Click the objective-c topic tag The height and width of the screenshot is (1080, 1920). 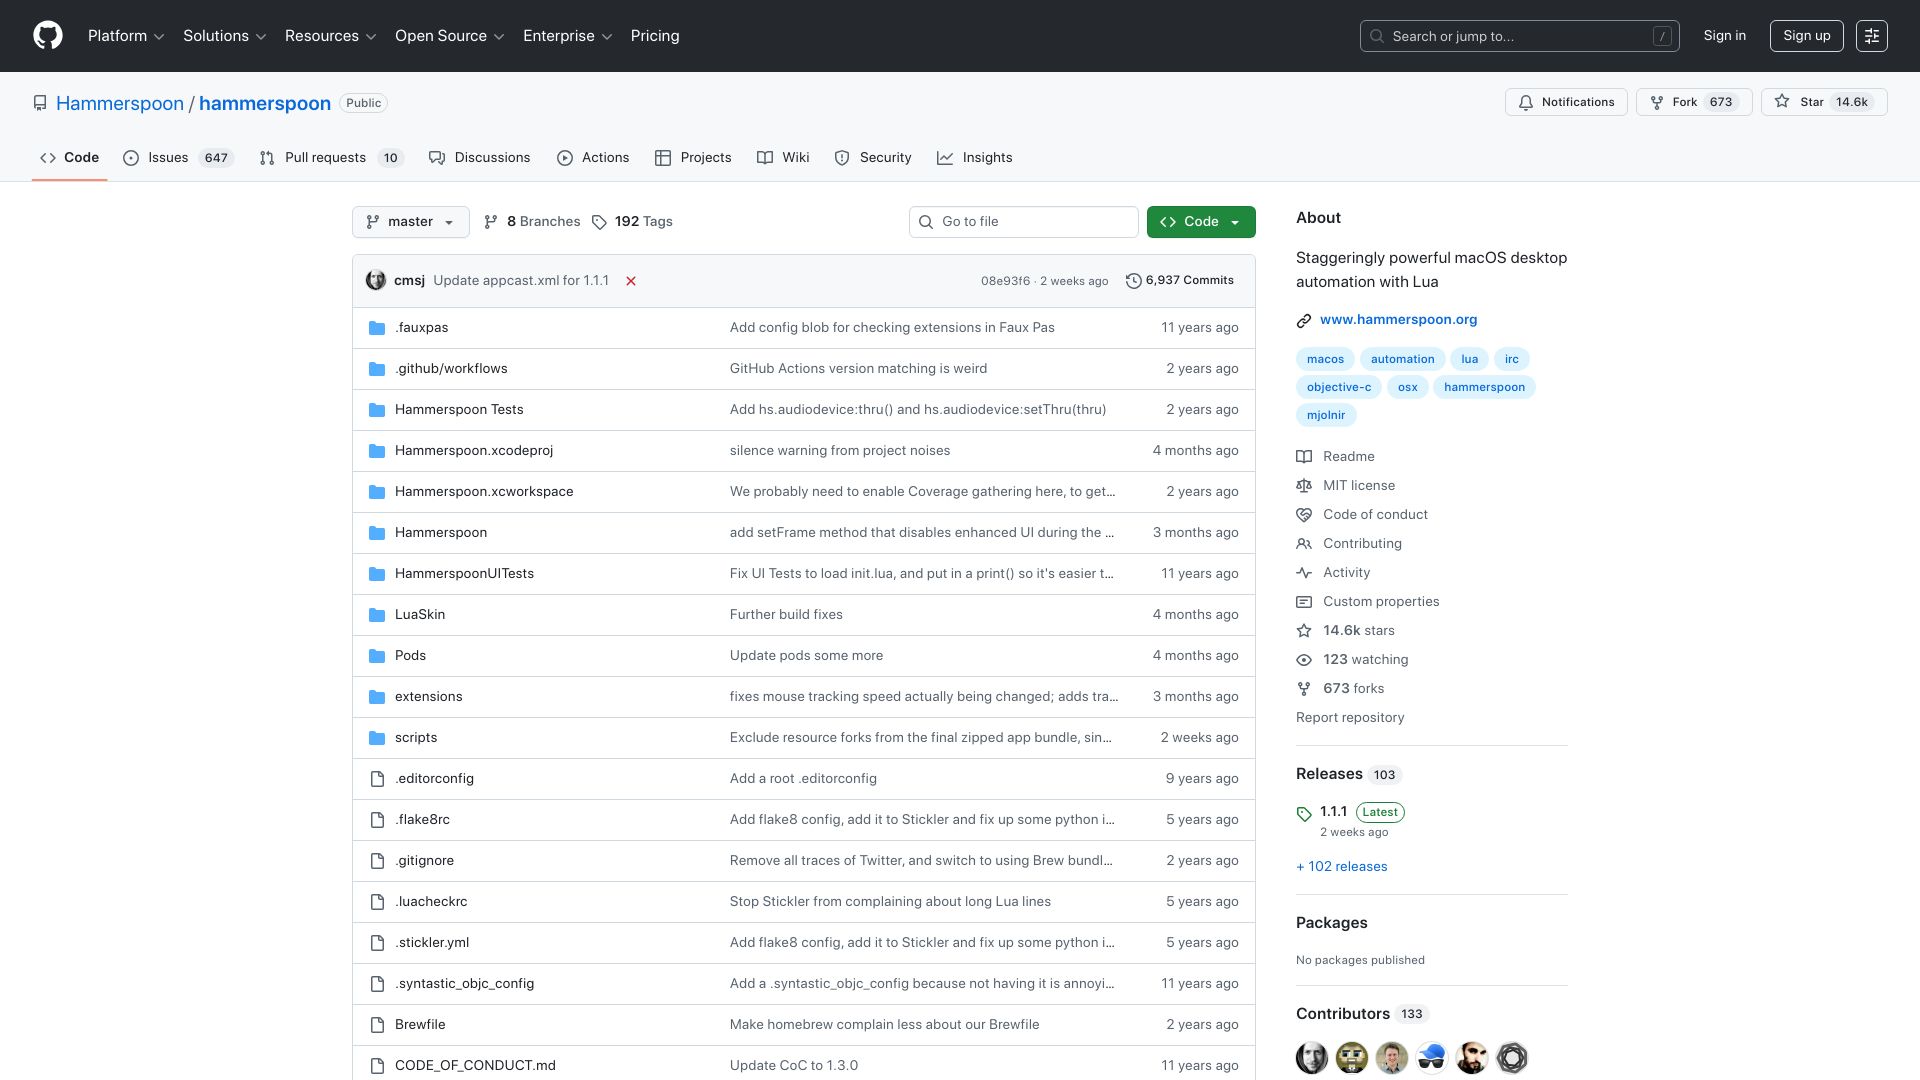[1339, 387]
